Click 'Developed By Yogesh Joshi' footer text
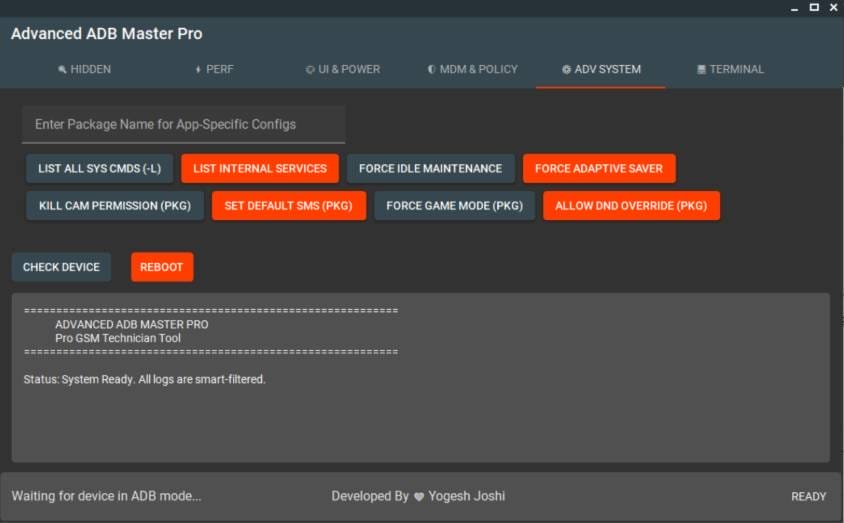The height and width of the screenshot is (523, 844). click(x=418, y=496)
